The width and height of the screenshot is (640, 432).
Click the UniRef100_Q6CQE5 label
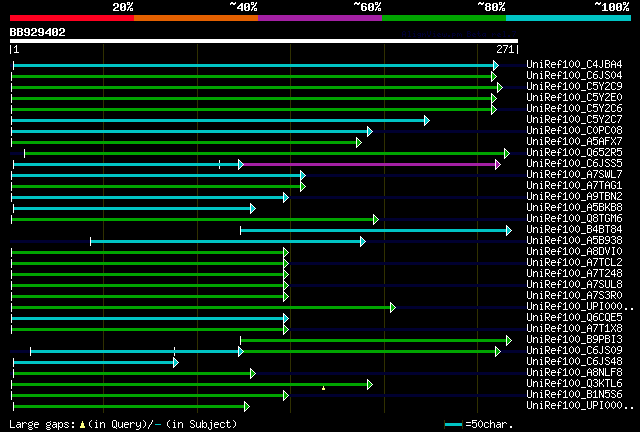pos(574,318)
